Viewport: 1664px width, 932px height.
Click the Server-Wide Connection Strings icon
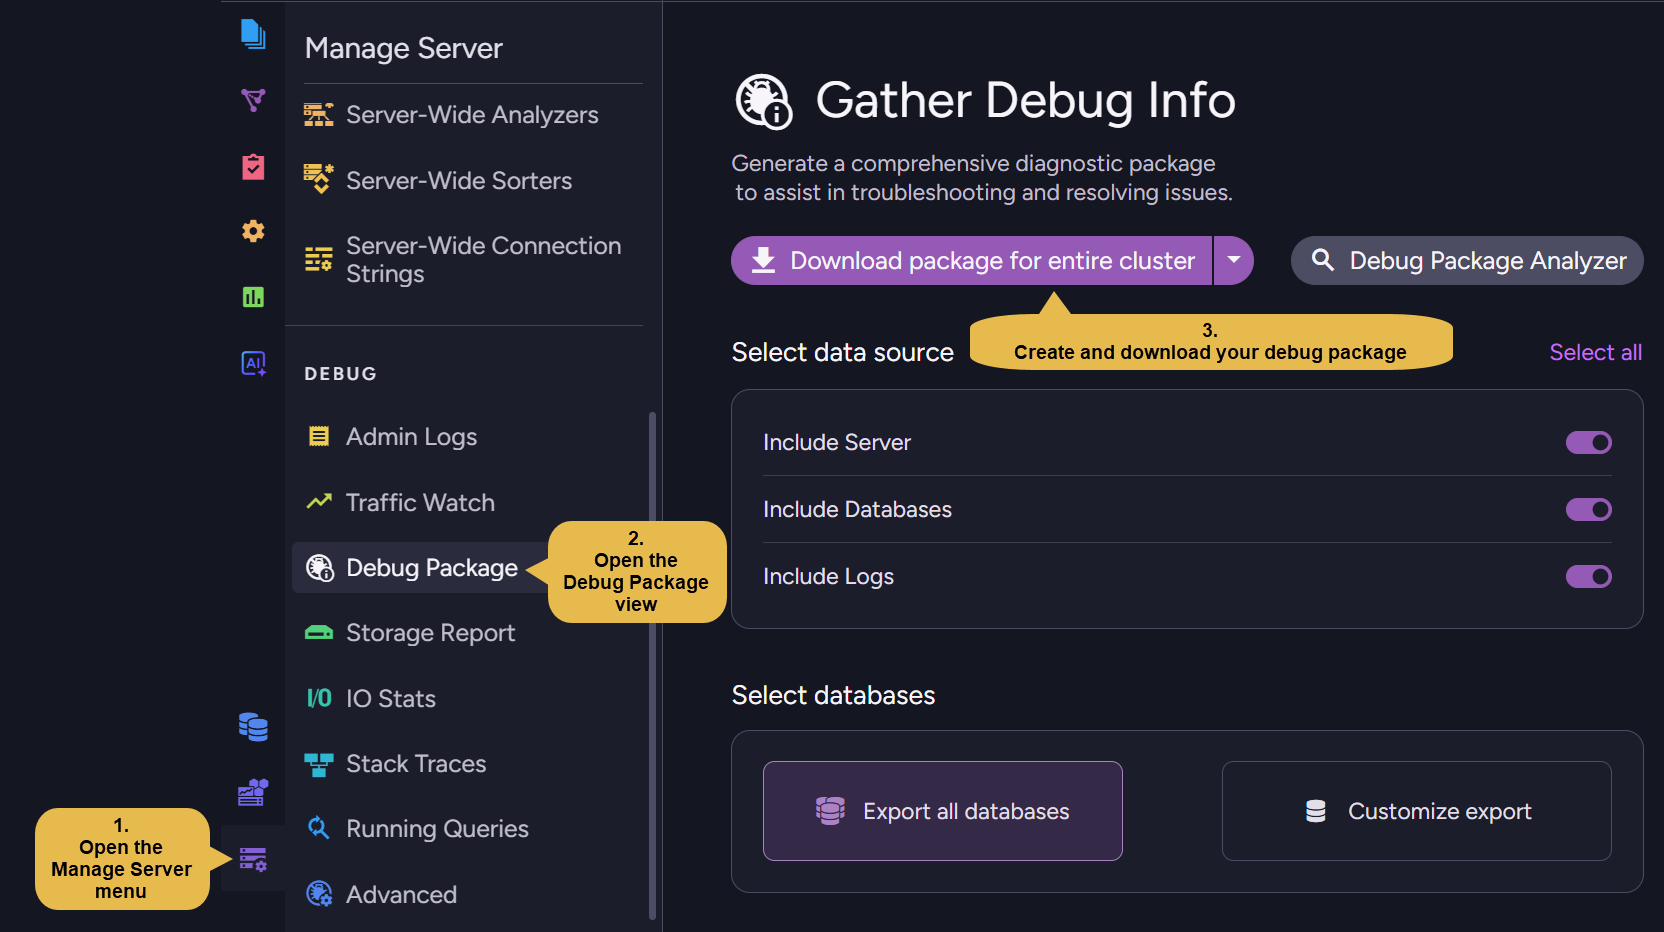point(319,259)
